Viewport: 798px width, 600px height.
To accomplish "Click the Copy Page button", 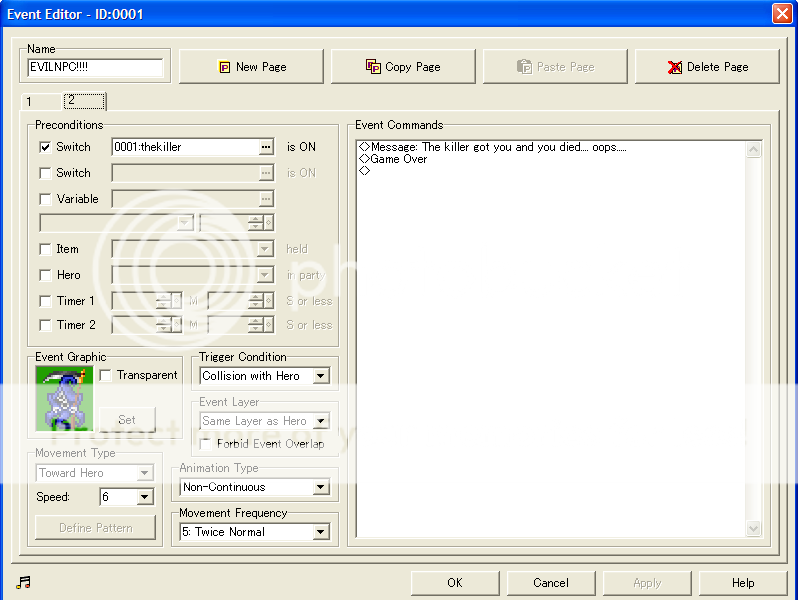I will pyautogui.click(x=403, y=67).
